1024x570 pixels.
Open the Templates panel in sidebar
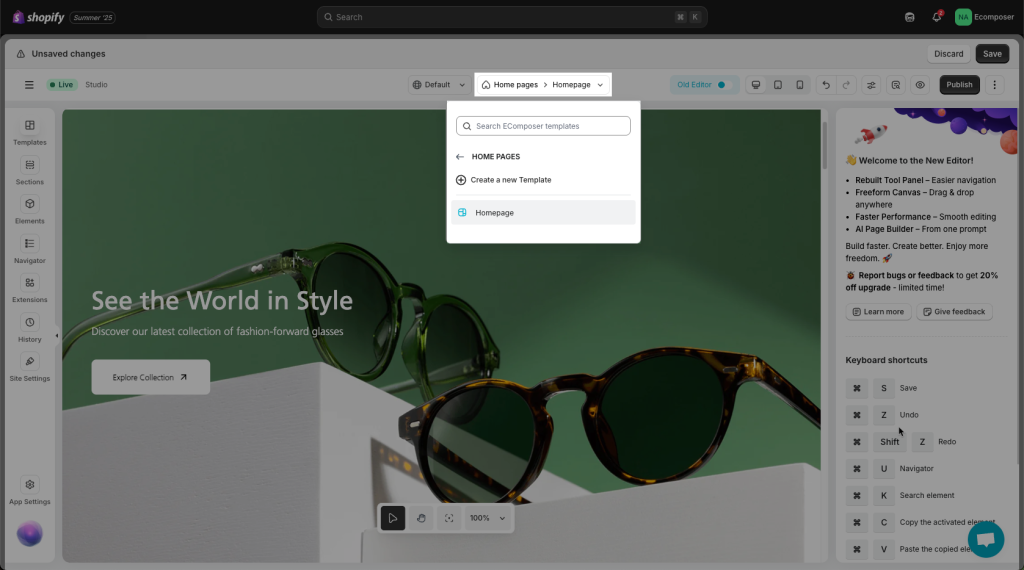click(29, 133)
